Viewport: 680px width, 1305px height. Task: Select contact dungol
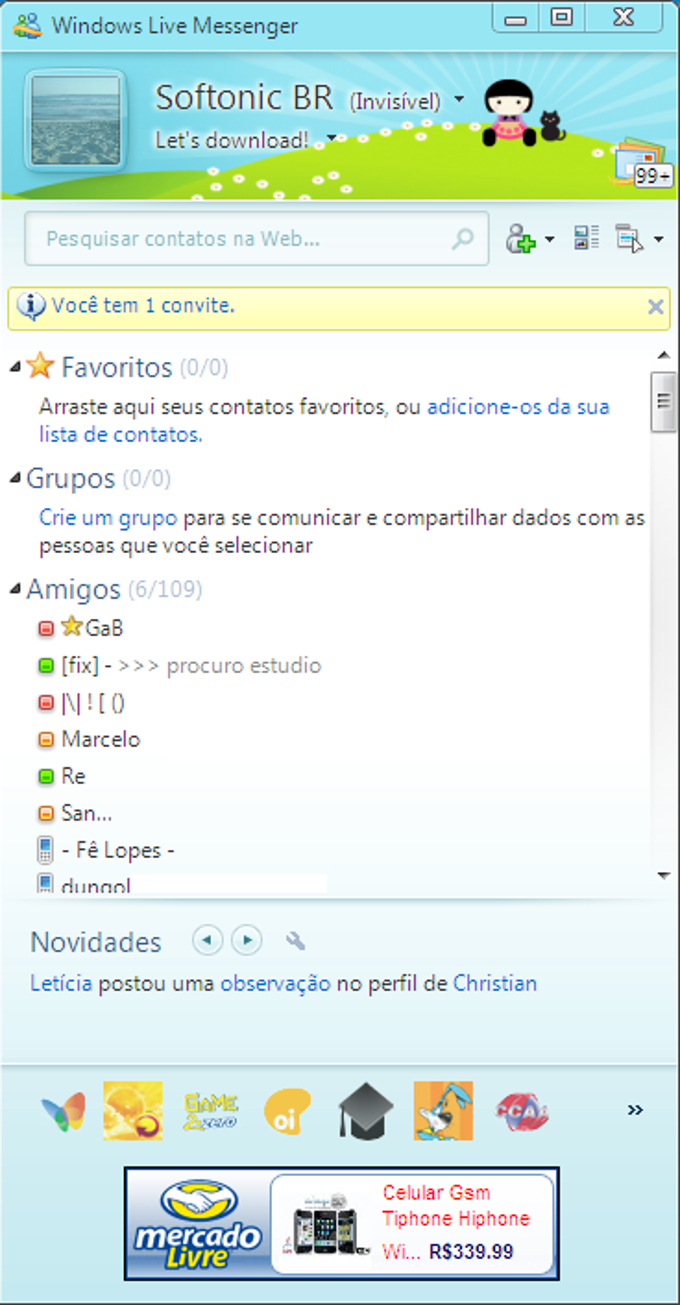click(96, 885)
